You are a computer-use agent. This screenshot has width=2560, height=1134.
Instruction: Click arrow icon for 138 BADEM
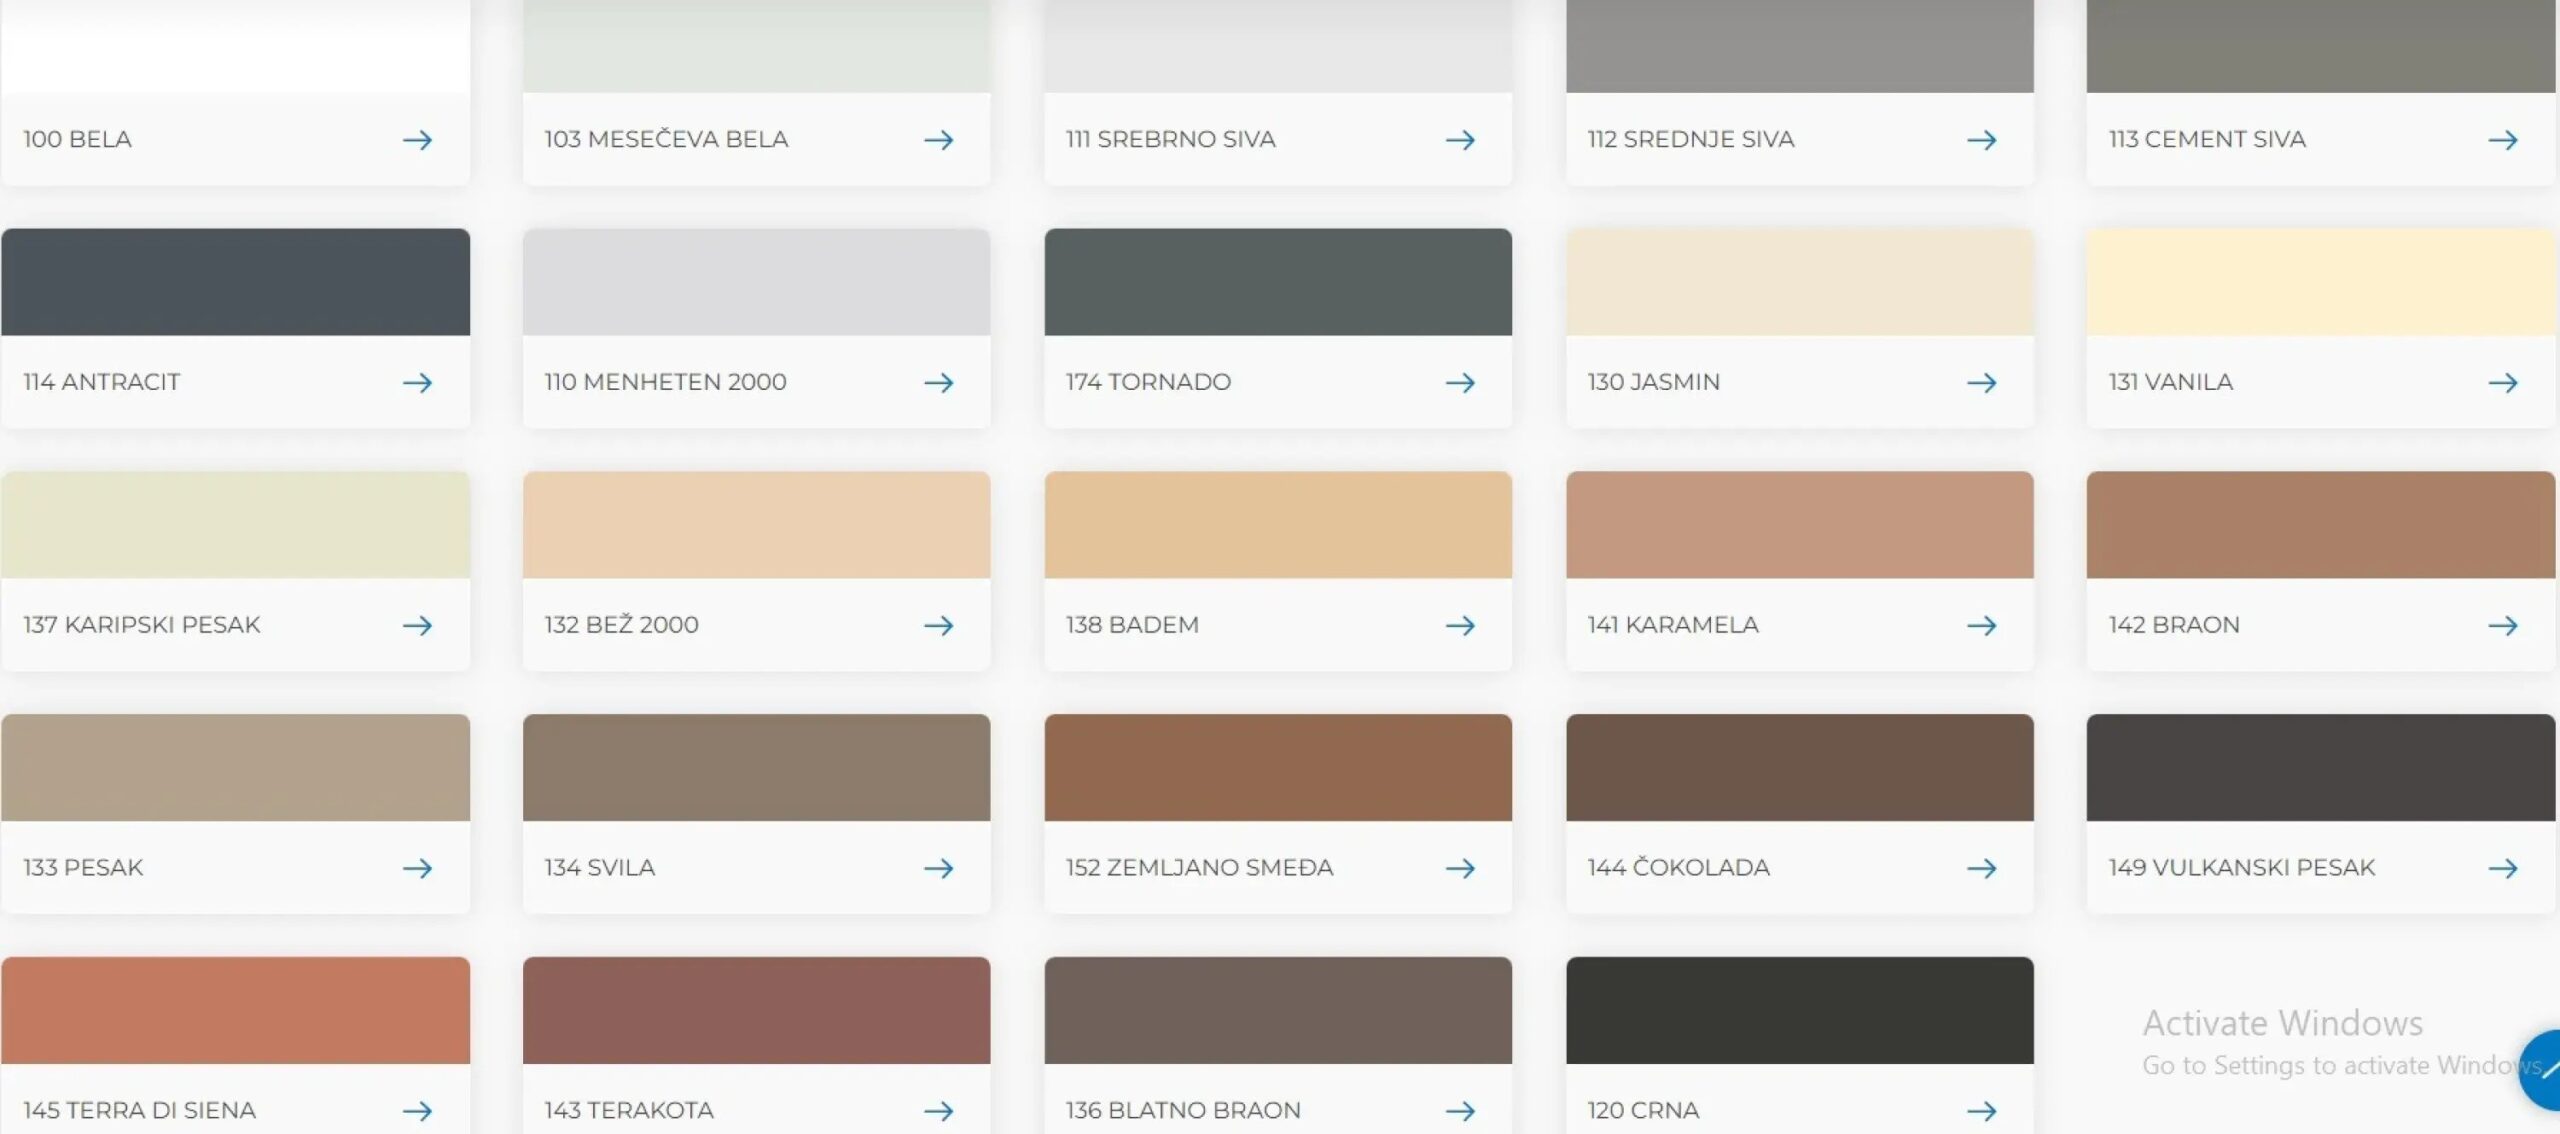1460,626
